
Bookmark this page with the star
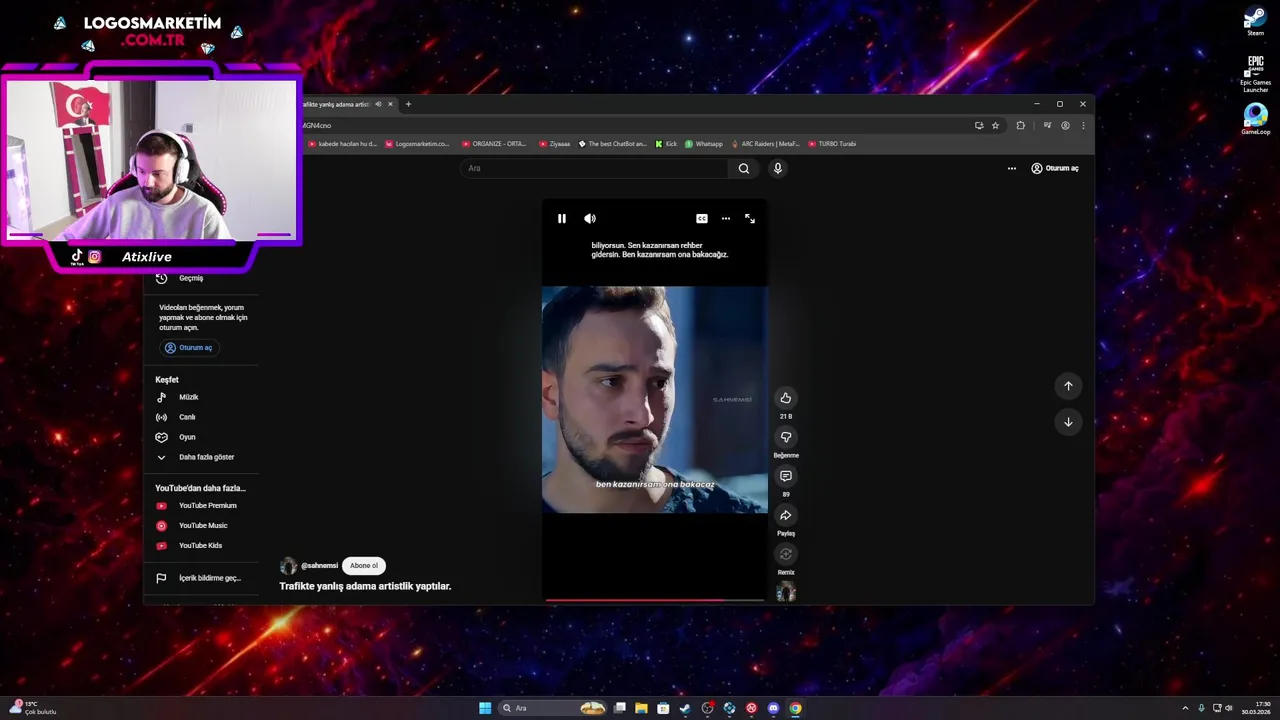click(x=995, y=125)
